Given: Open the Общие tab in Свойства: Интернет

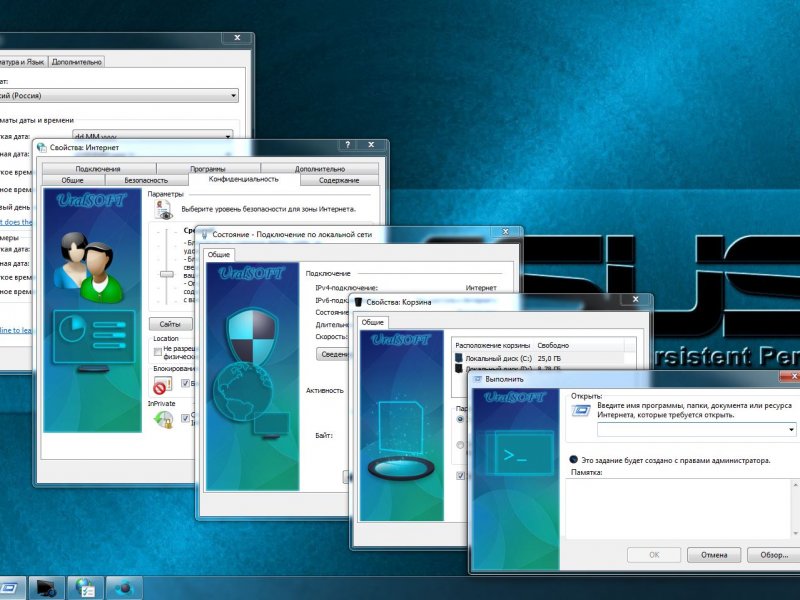Looking at the screenshot, I should point(73,180).
